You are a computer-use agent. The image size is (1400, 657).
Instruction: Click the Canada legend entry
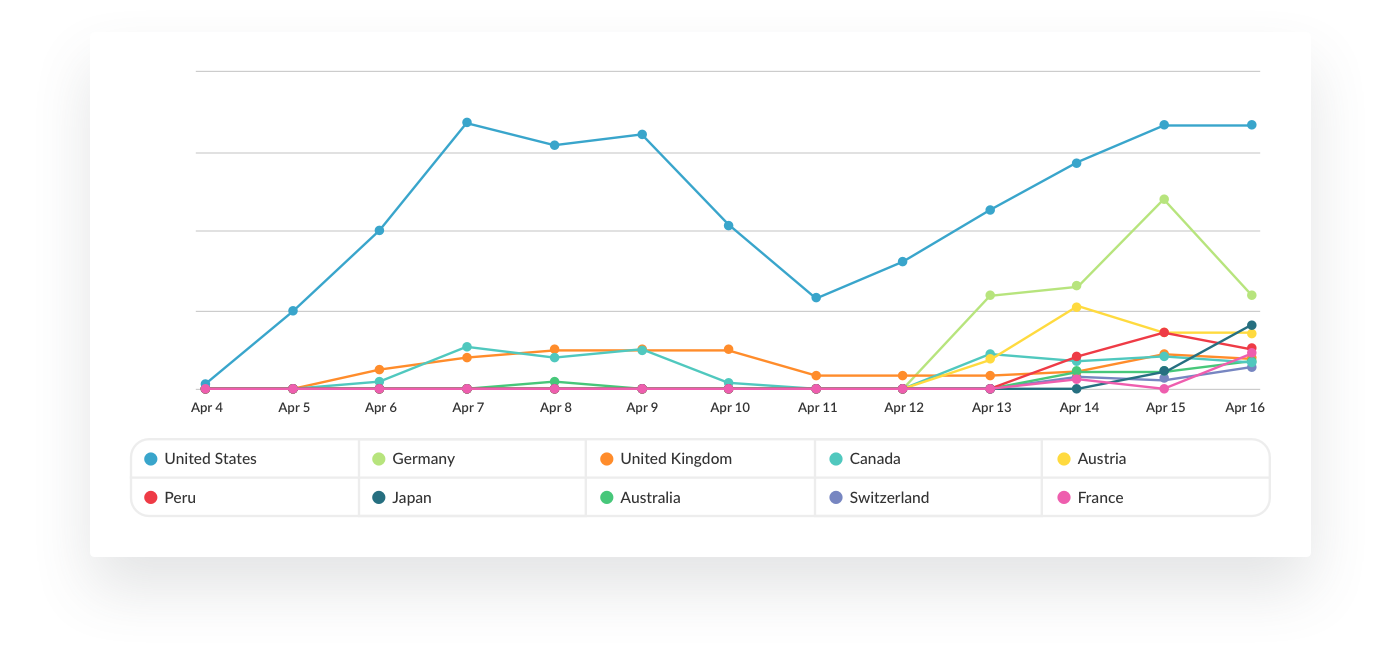pyautogui.click(x=874, y=459)
